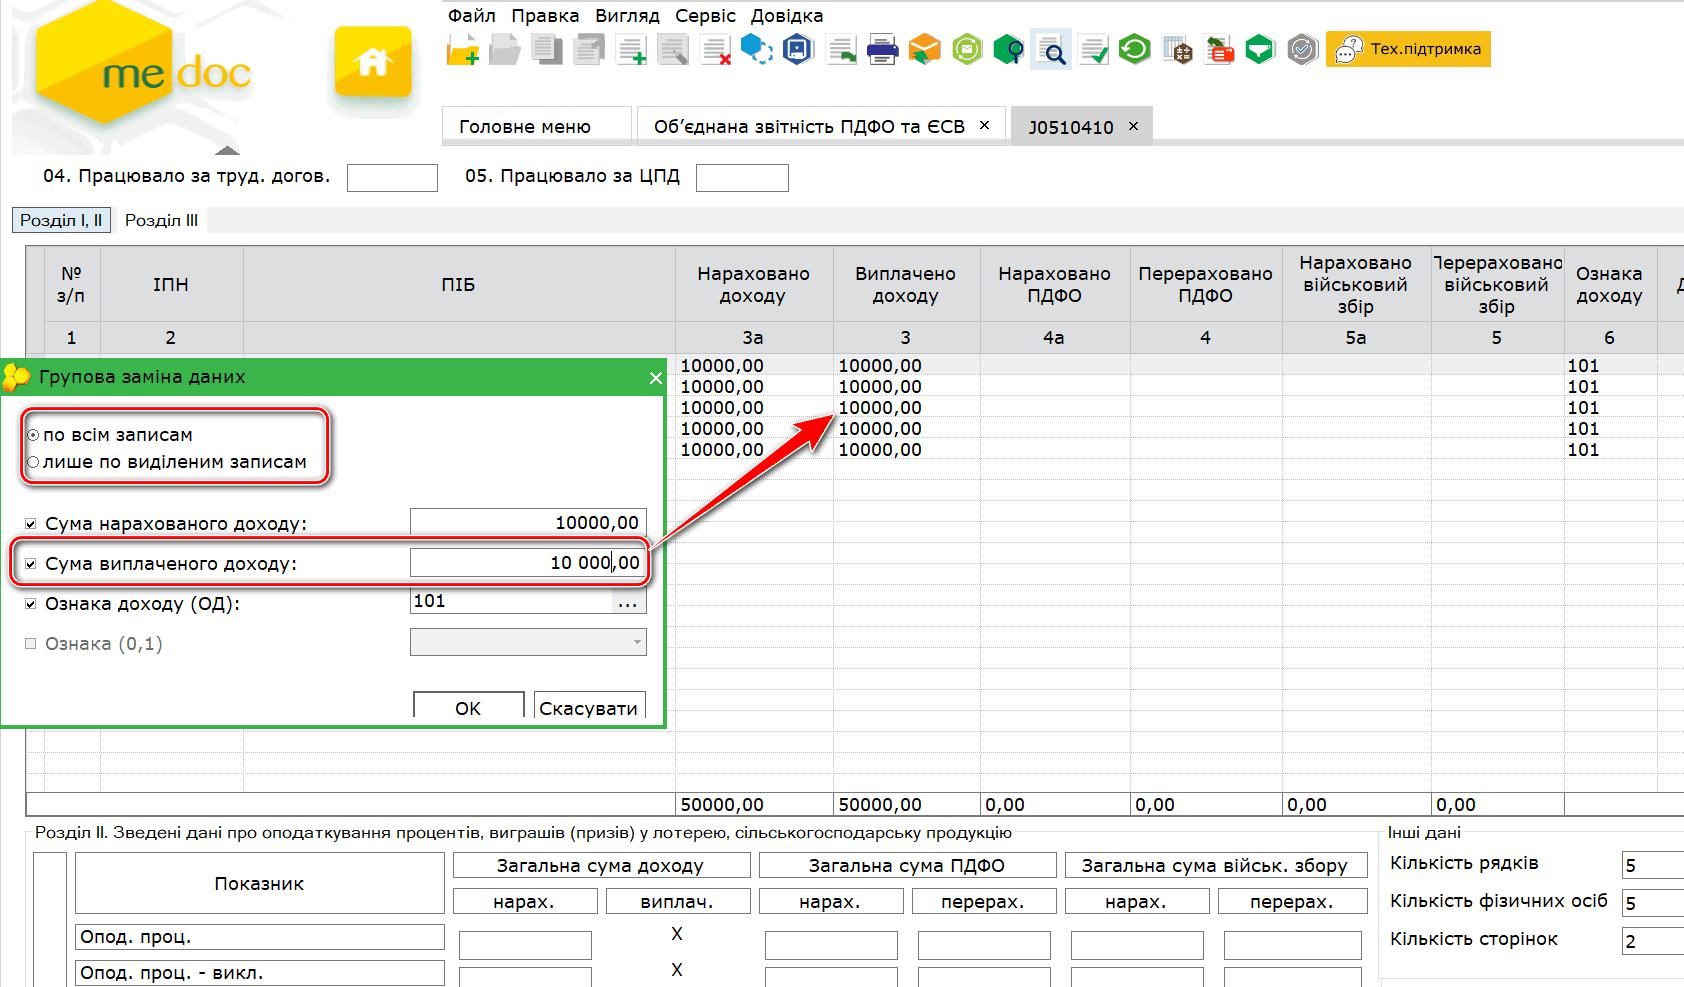The height and width of the screenshot is (987, 1684).
Task: Click the yellow home icon
Action: coord(372,62)
